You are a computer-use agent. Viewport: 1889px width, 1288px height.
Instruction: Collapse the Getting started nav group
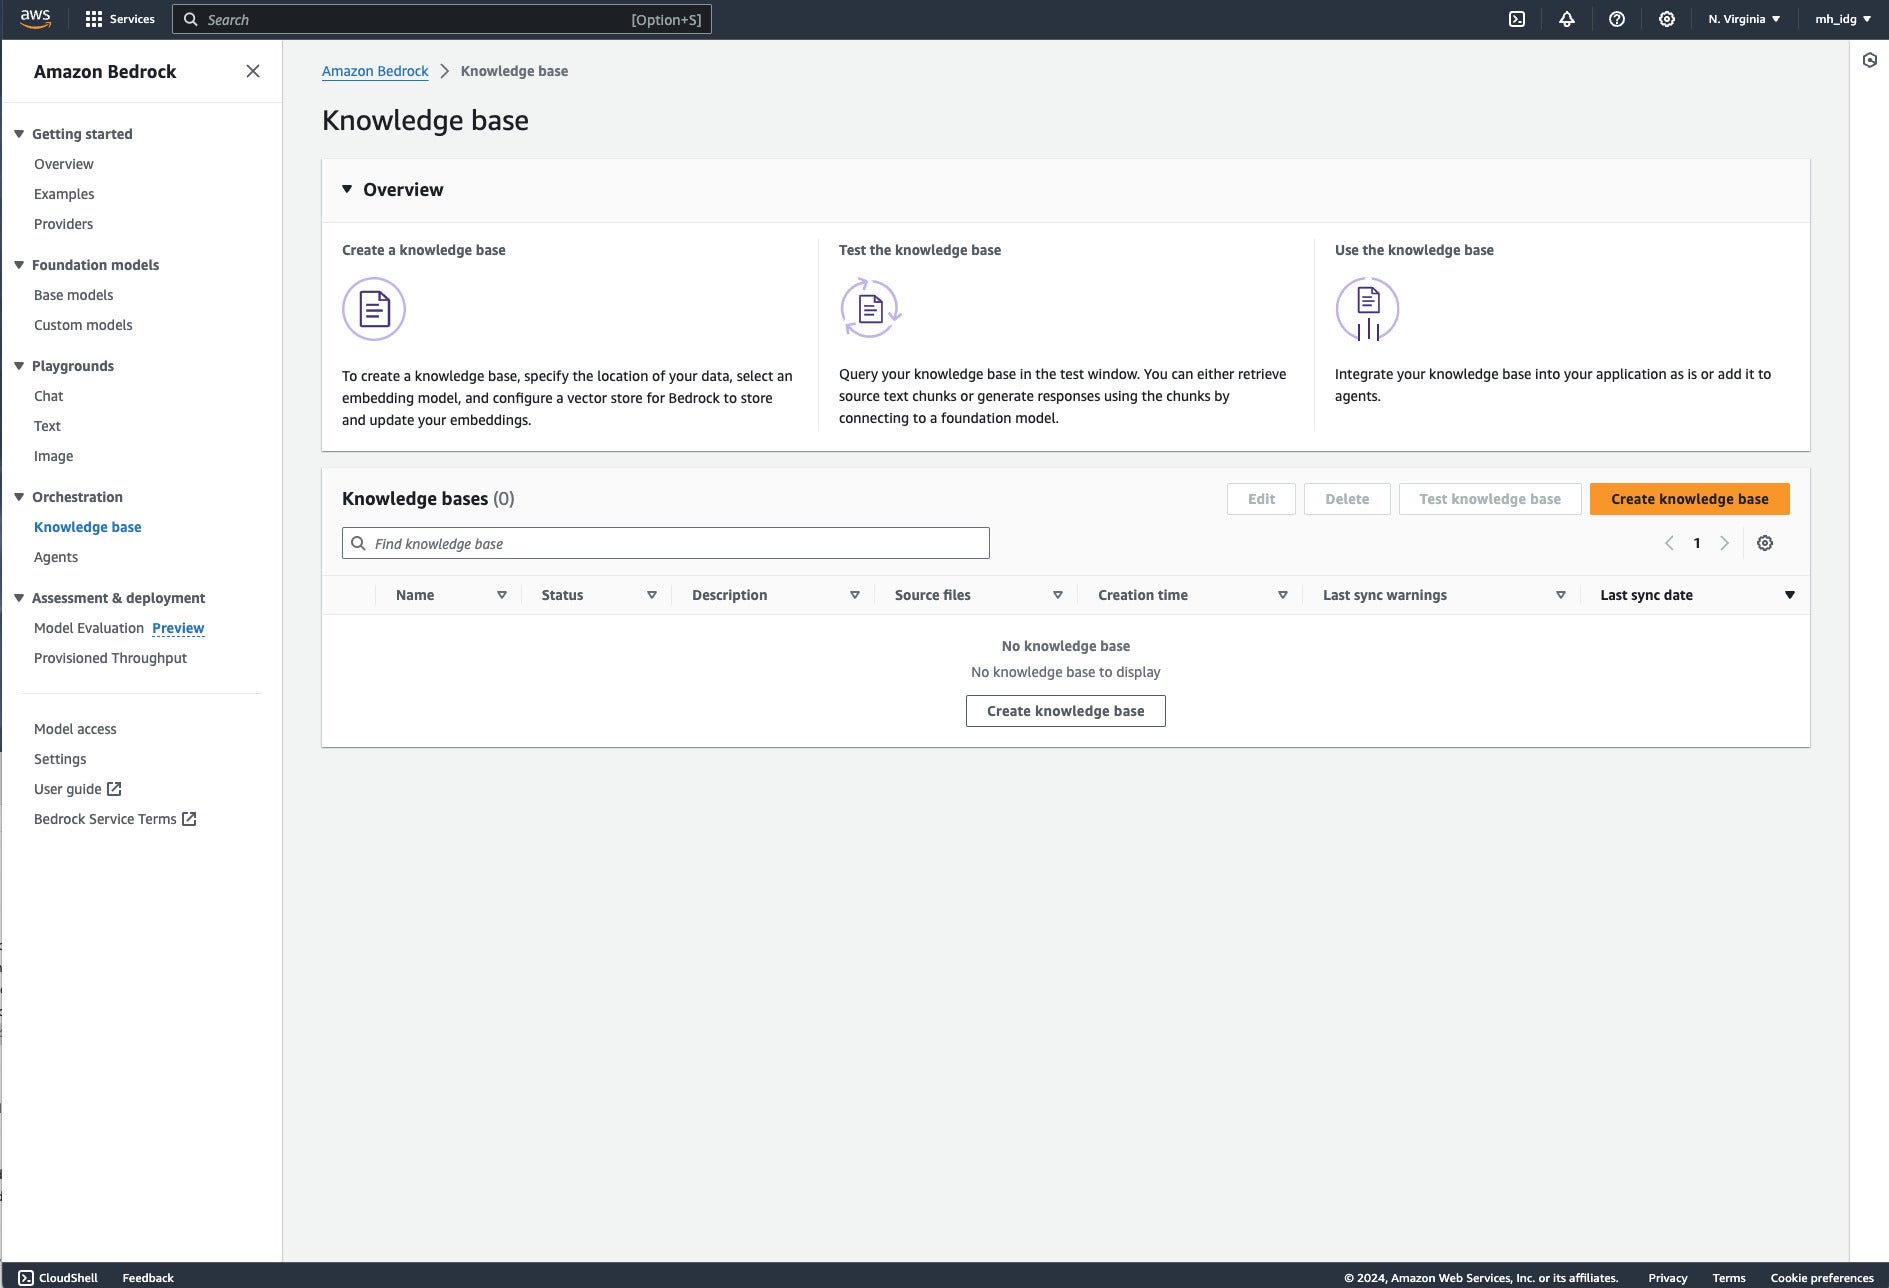18,134
